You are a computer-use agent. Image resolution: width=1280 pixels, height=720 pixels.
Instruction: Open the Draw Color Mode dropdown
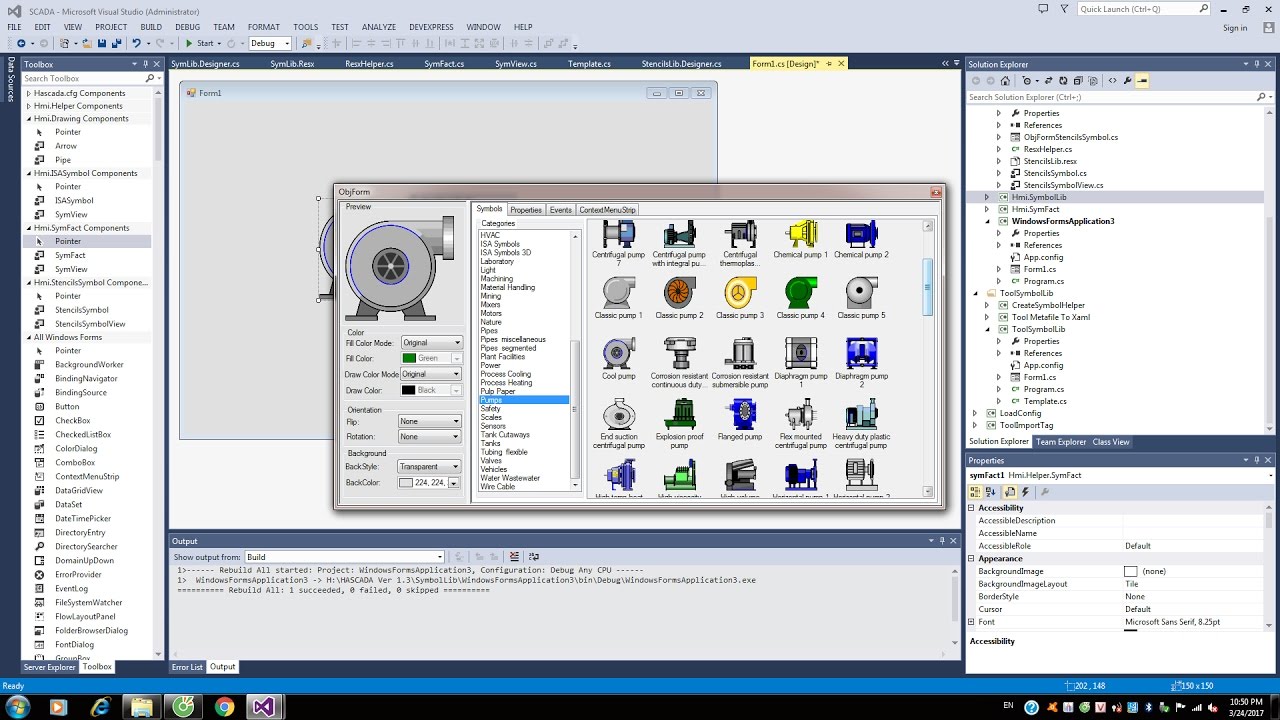pos(431,374)
